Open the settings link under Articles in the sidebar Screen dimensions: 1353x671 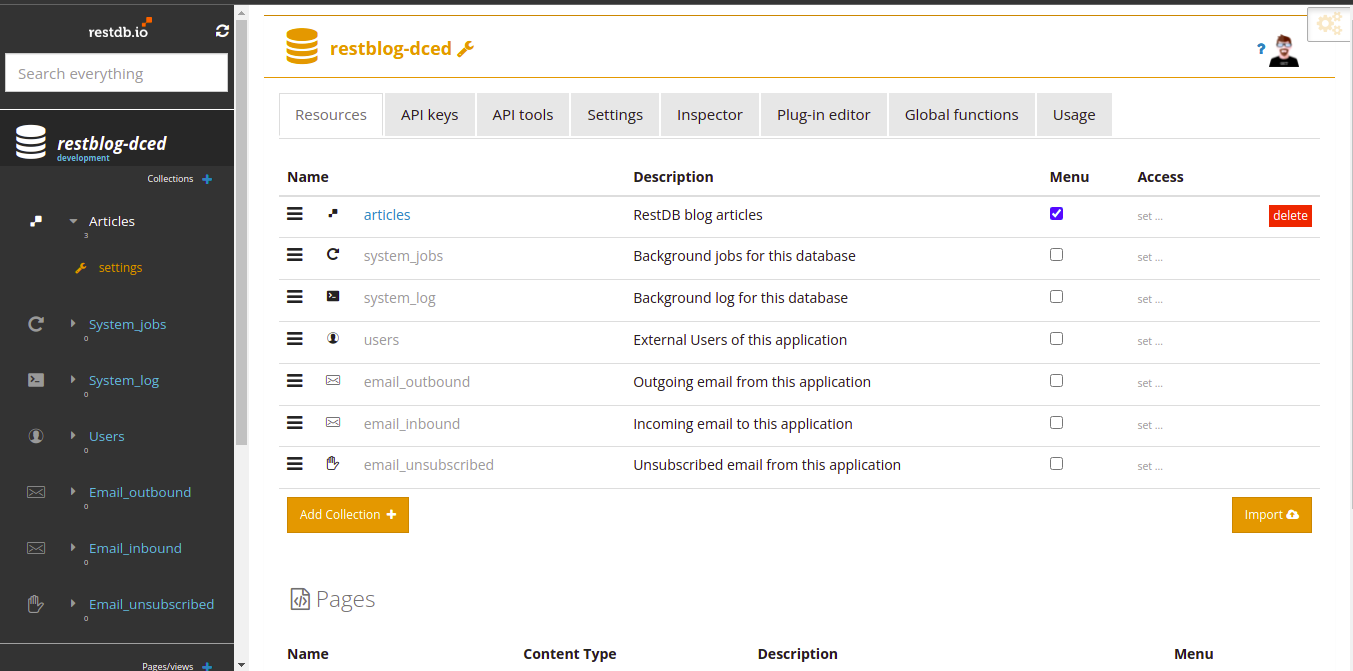click(x=120, y=268)
